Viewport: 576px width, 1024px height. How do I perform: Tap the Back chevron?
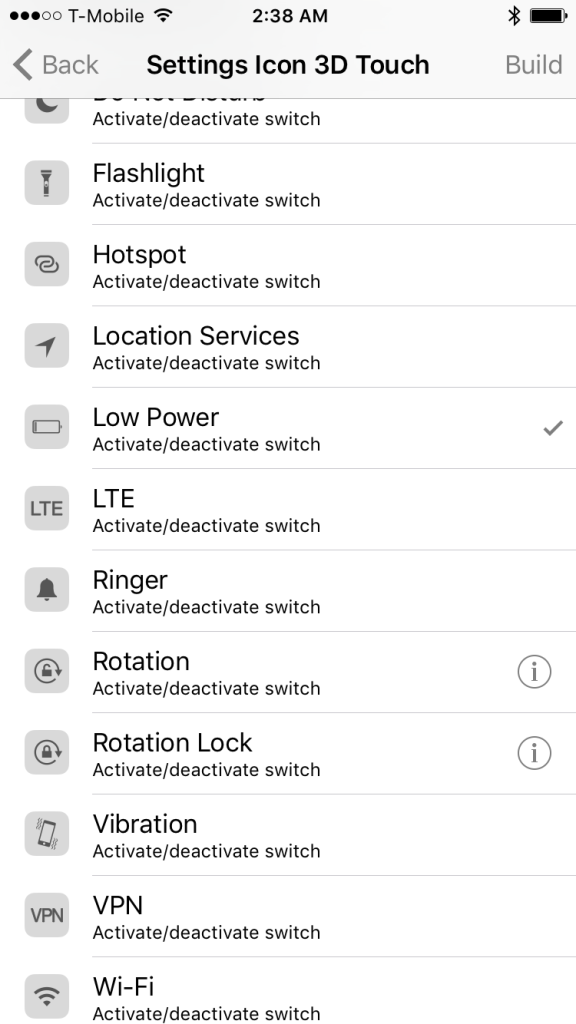coord(22,64)
